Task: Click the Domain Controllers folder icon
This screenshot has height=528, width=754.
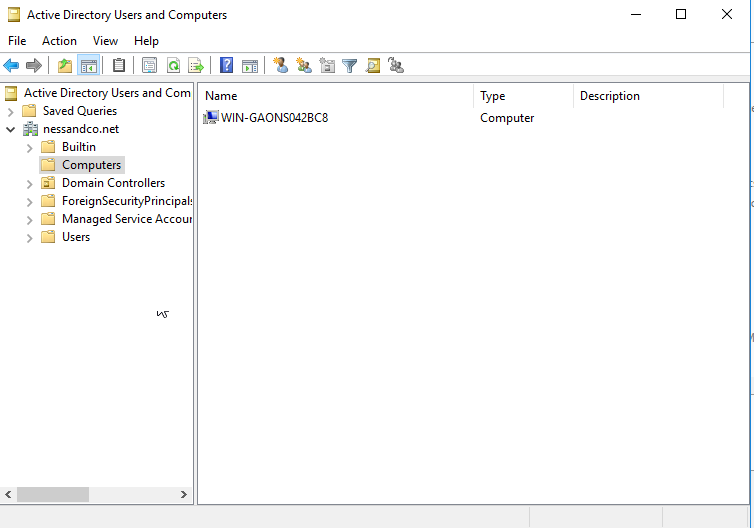Action: coord(48,183)
